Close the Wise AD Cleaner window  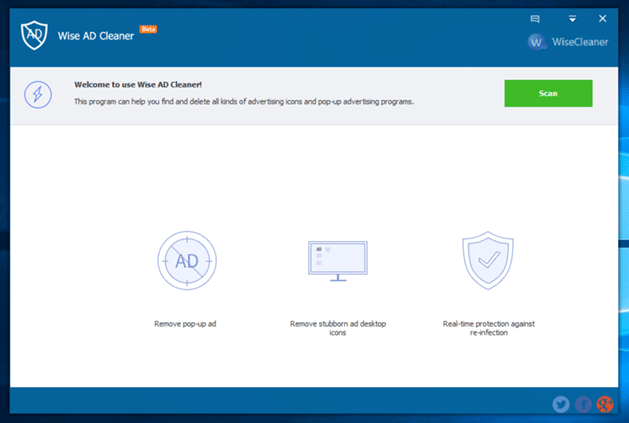[602, 18]
